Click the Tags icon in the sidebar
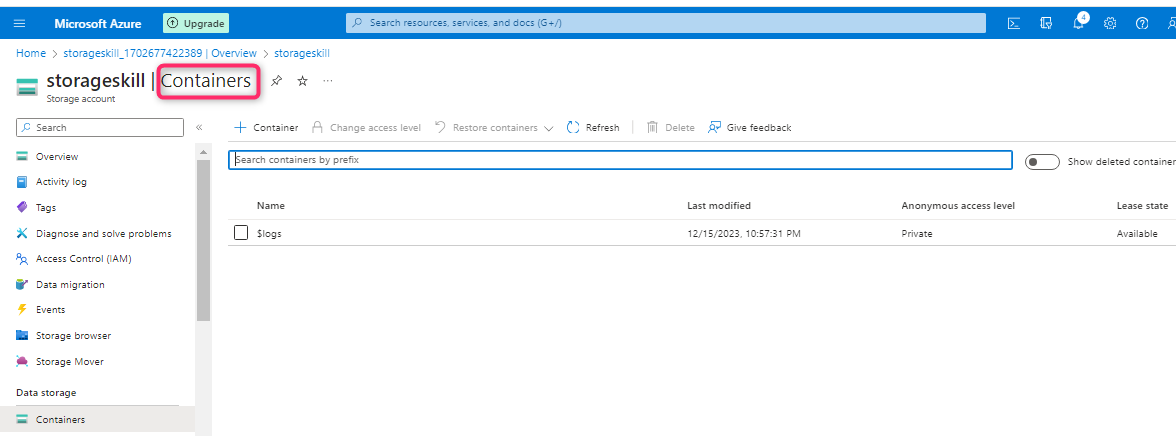 coord(22,207)
